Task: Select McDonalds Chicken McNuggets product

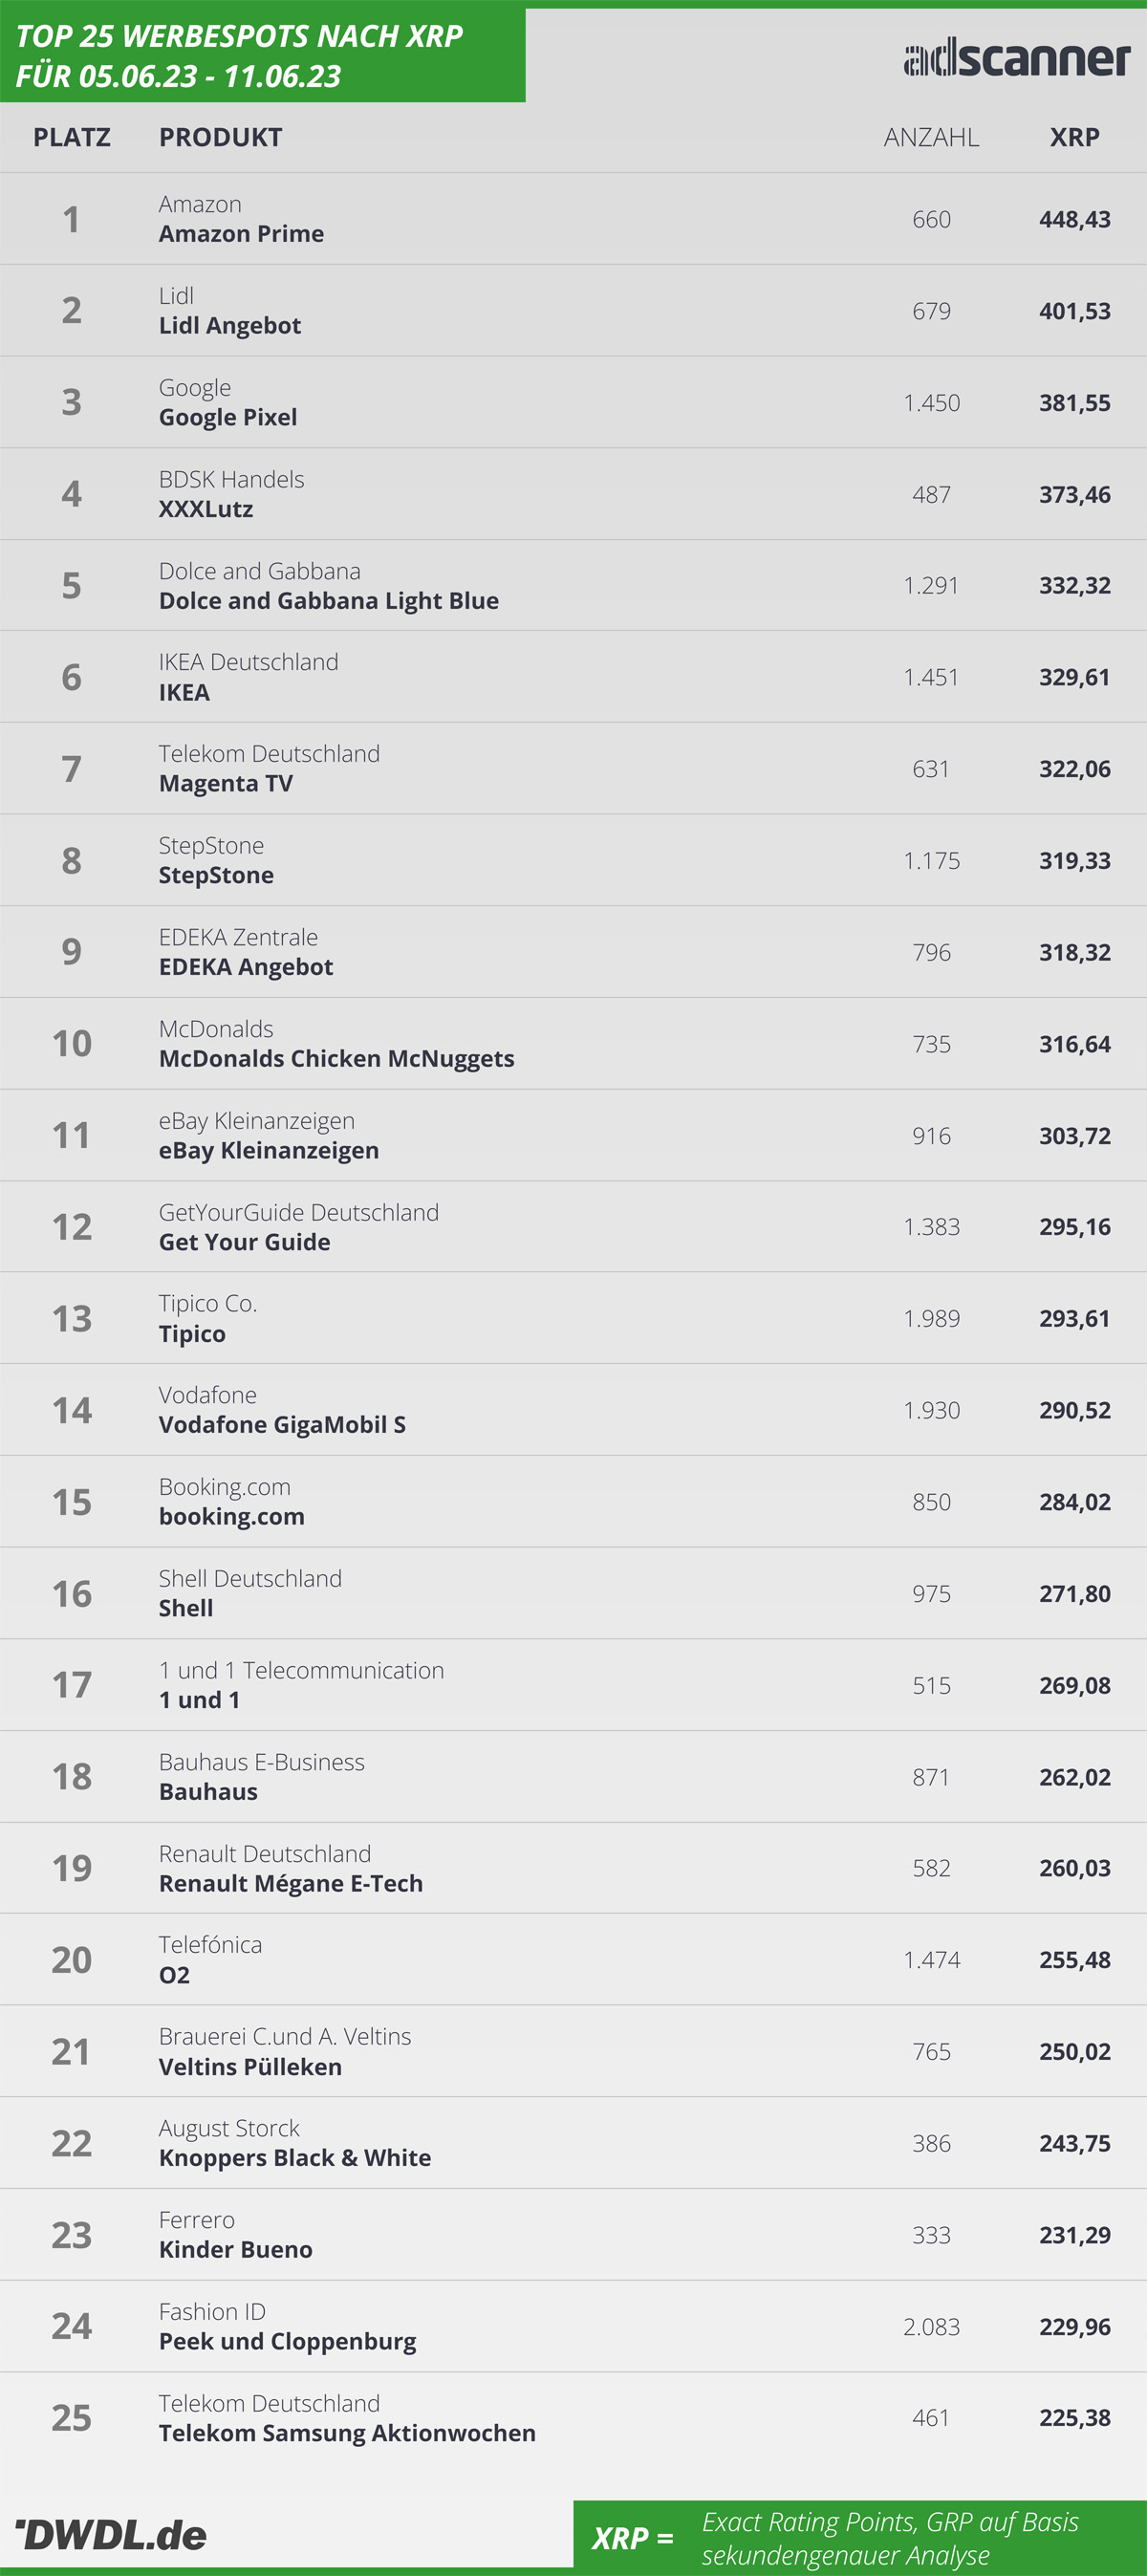Action: pyautogui.click(x=337, y=1059)
